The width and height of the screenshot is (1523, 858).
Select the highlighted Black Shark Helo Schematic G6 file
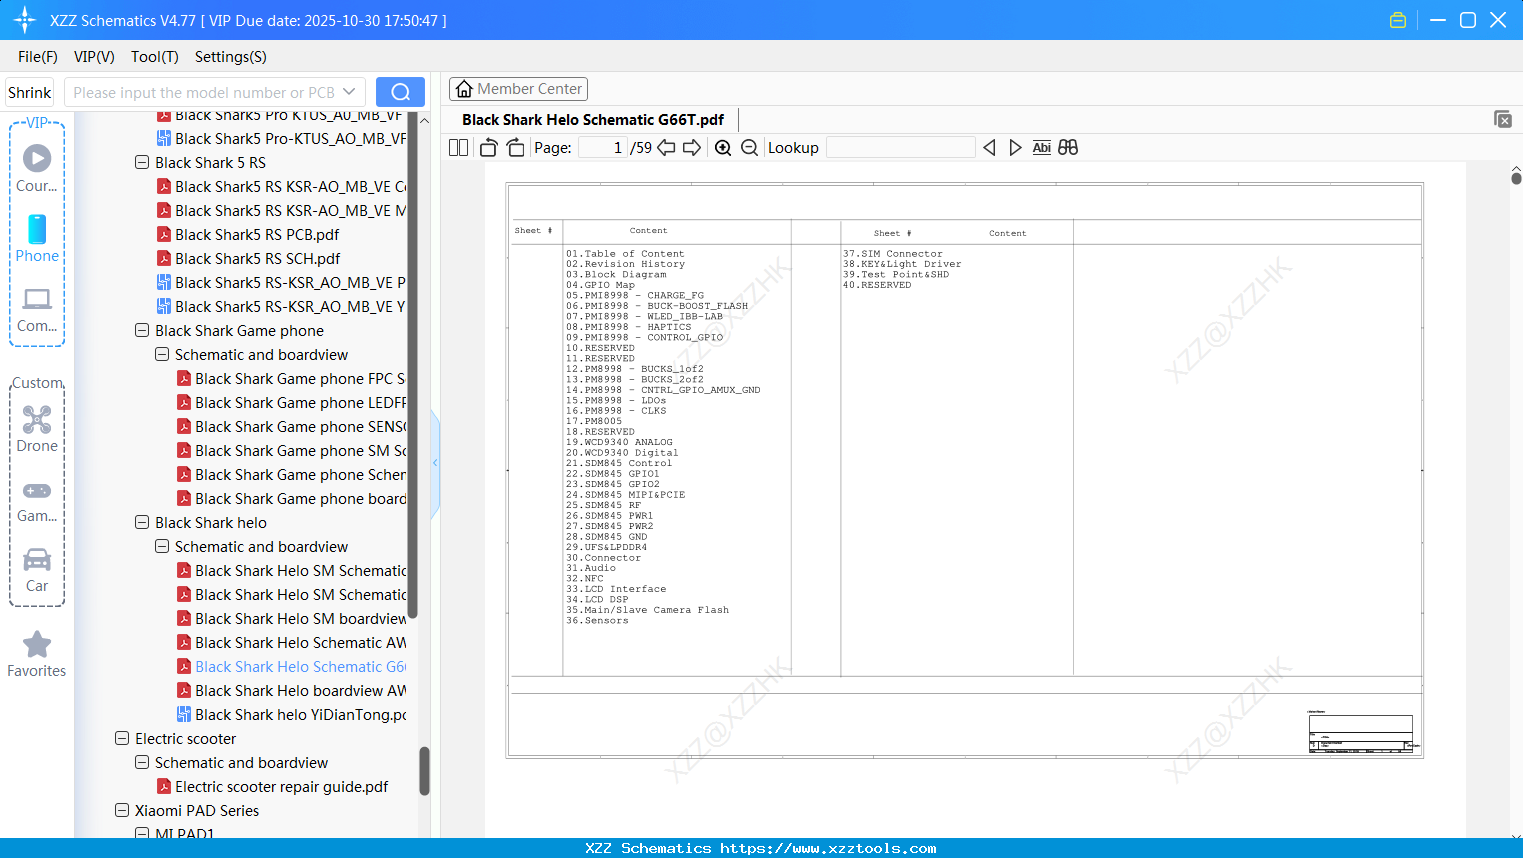point(291,666)
